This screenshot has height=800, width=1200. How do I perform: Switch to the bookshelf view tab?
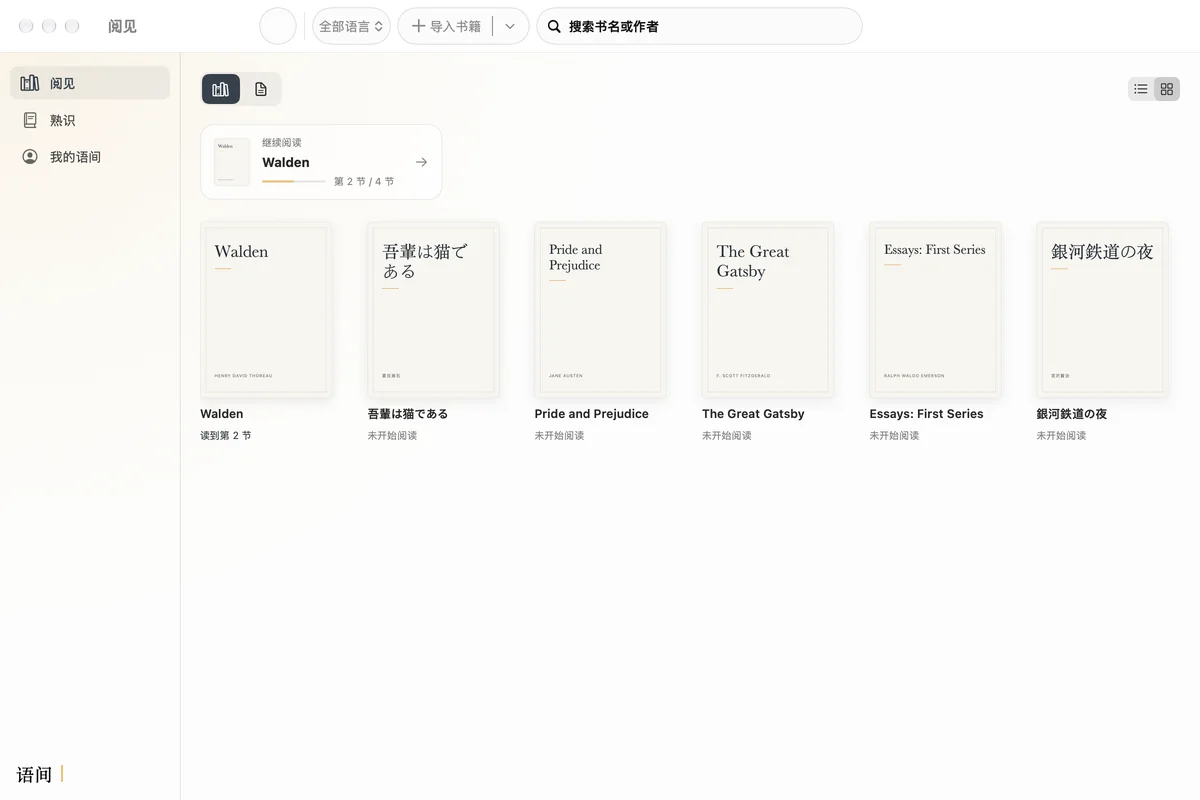pos(221,89)
